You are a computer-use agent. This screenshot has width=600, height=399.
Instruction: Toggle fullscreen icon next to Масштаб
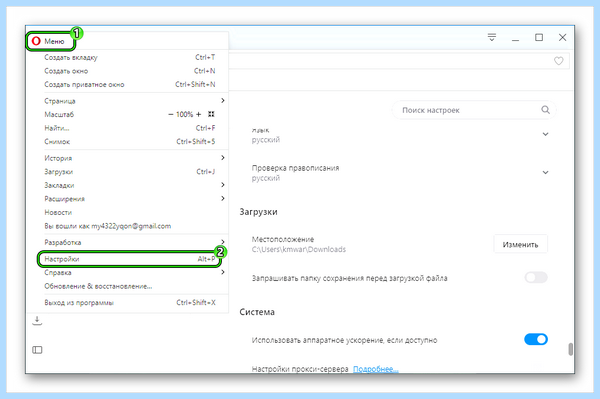pyautogui.click(x=211, y=114)
